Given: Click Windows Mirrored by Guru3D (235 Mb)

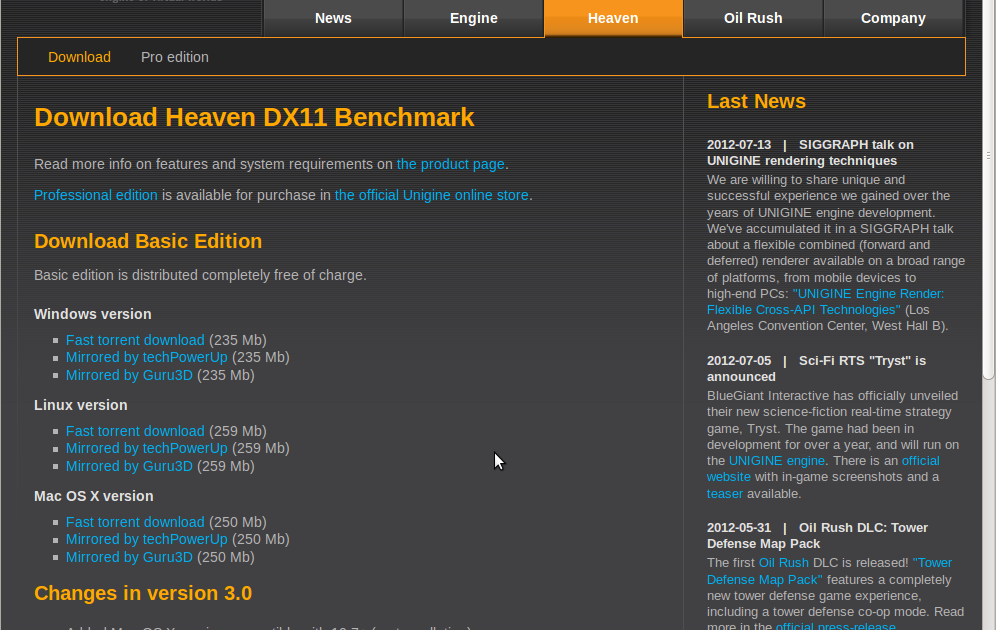Looking at the screenshot, I should coord(129,375).
